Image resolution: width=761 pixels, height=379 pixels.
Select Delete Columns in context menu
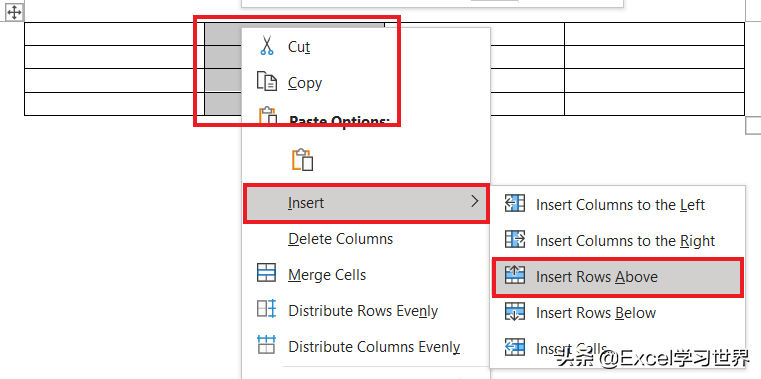[x=366, y=239]
